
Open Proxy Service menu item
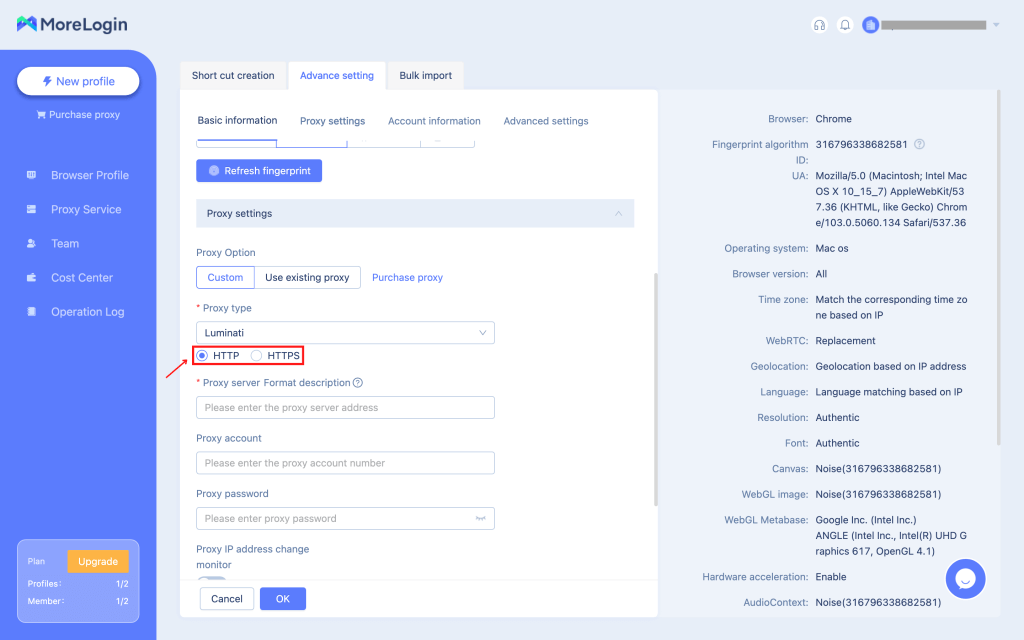coord(86,209)
